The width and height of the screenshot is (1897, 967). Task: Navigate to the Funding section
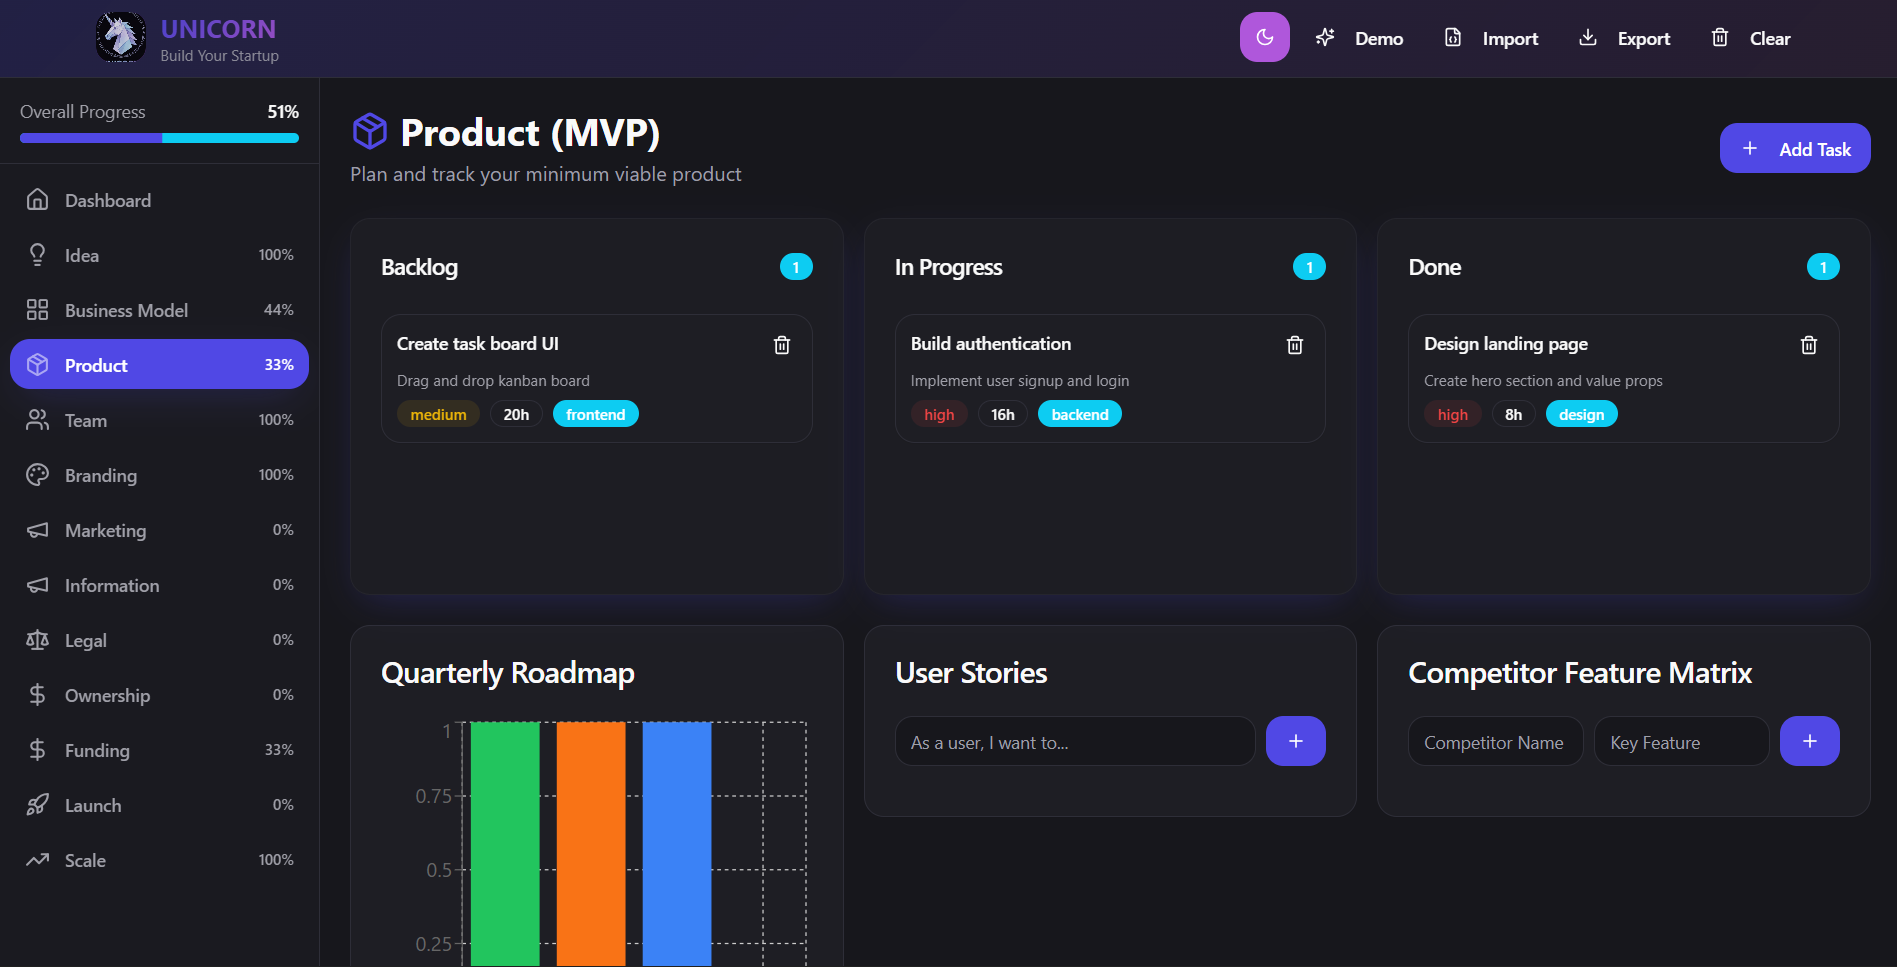(x=97, y=750)
